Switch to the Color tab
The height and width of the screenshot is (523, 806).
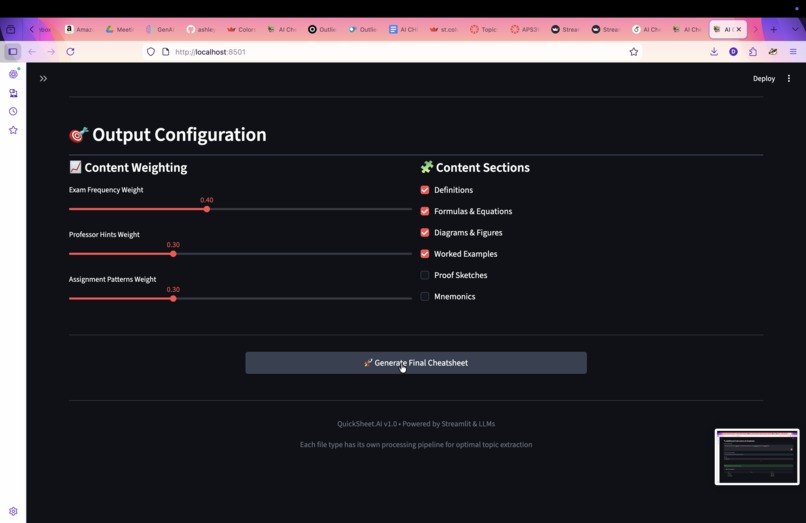241,29
